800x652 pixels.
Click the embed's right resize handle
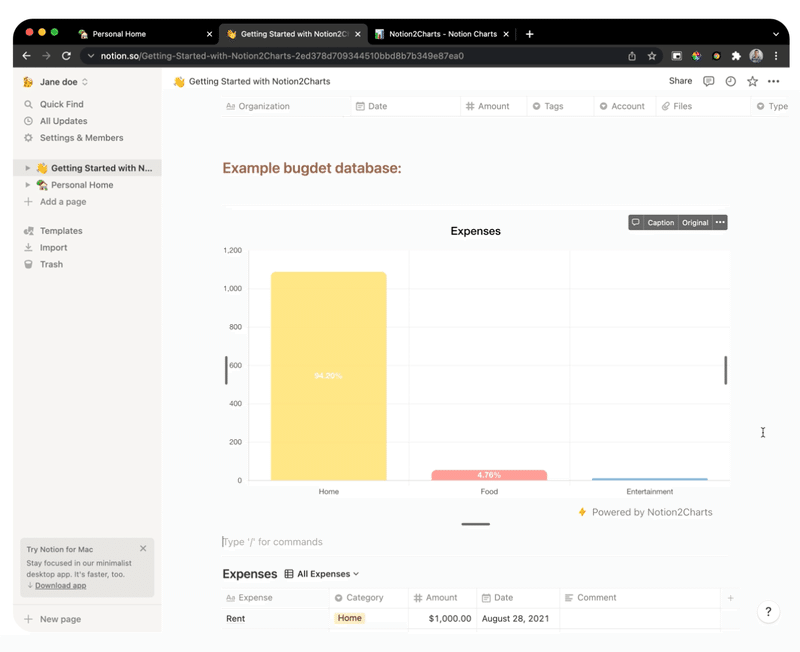(726, 370)
